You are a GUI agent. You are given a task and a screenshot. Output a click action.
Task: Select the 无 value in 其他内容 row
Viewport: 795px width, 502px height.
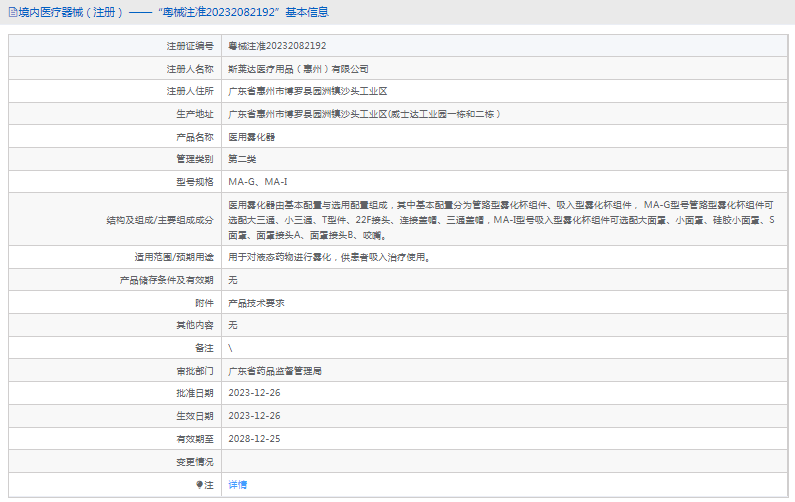pos(233,325)
